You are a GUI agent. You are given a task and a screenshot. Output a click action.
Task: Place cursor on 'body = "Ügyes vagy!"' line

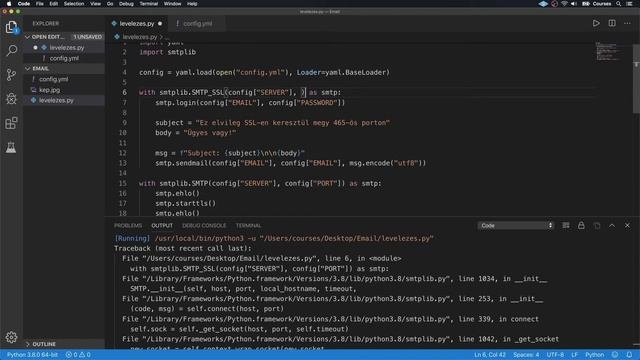coord(196,133)
